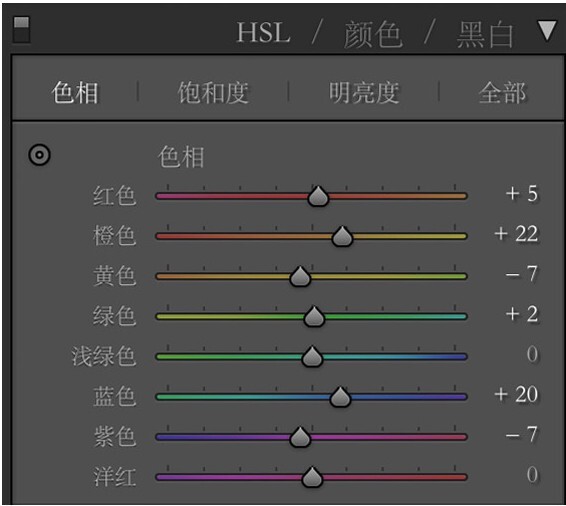This screenshot has width=566, height=506.
Task: Select the 颜色 panel mode
Action: (373, 34)
